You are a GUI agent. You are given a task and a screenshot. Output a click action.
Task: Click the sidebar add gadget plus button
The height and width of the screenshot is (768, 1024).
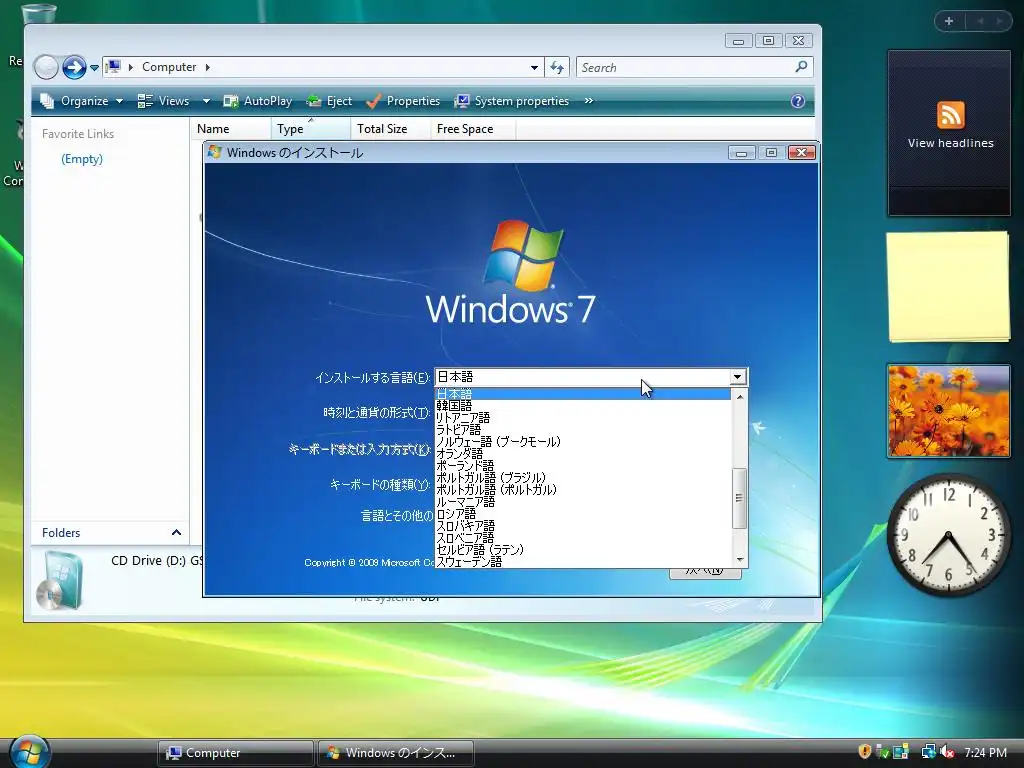[x=949, y=22]
